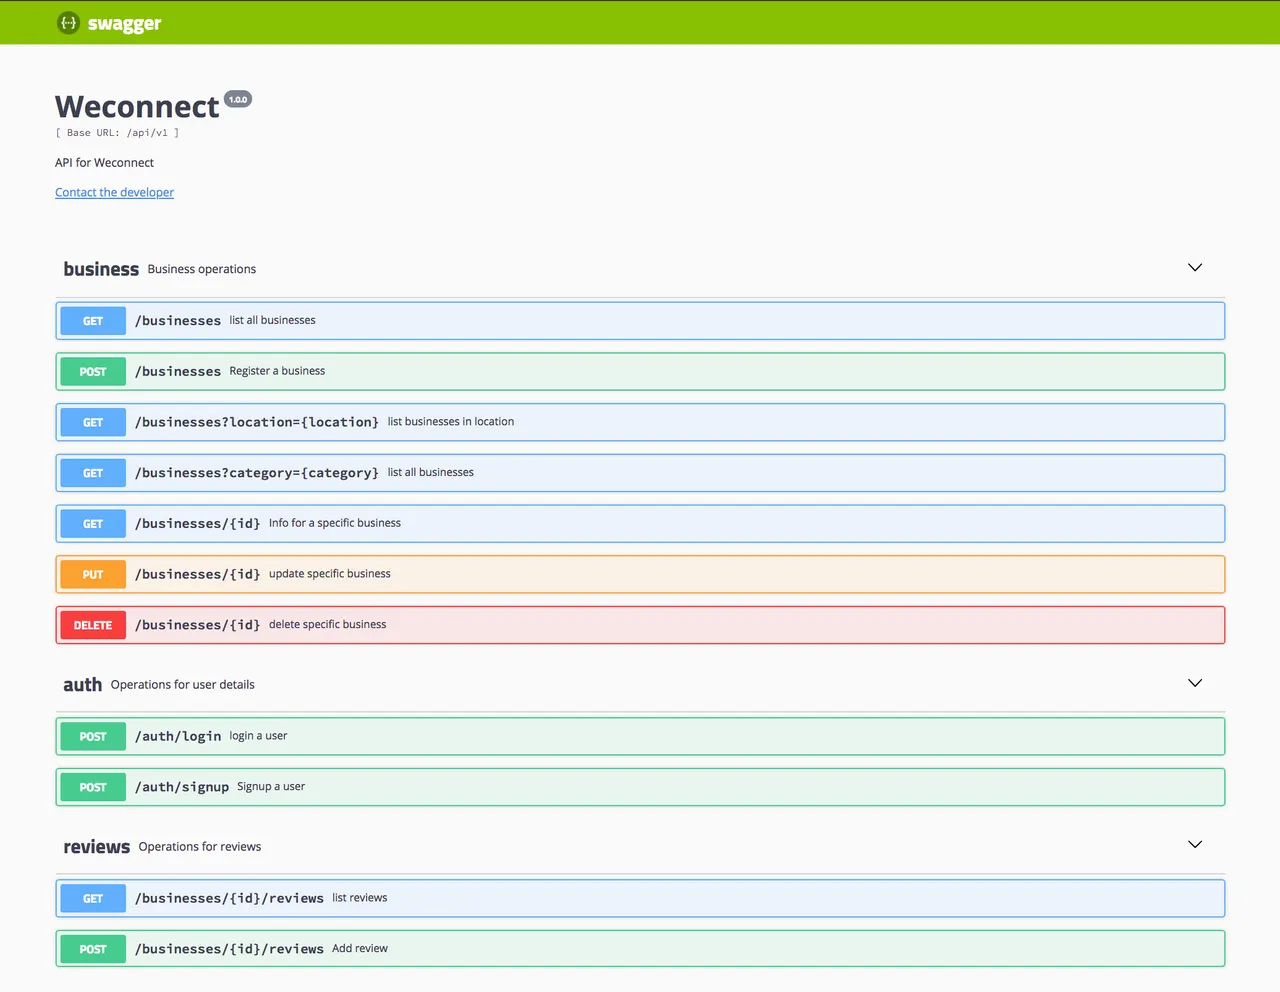Click the red DELETE method badge
Viewport: 1280px width, 992px height.
tap(93, 625)
